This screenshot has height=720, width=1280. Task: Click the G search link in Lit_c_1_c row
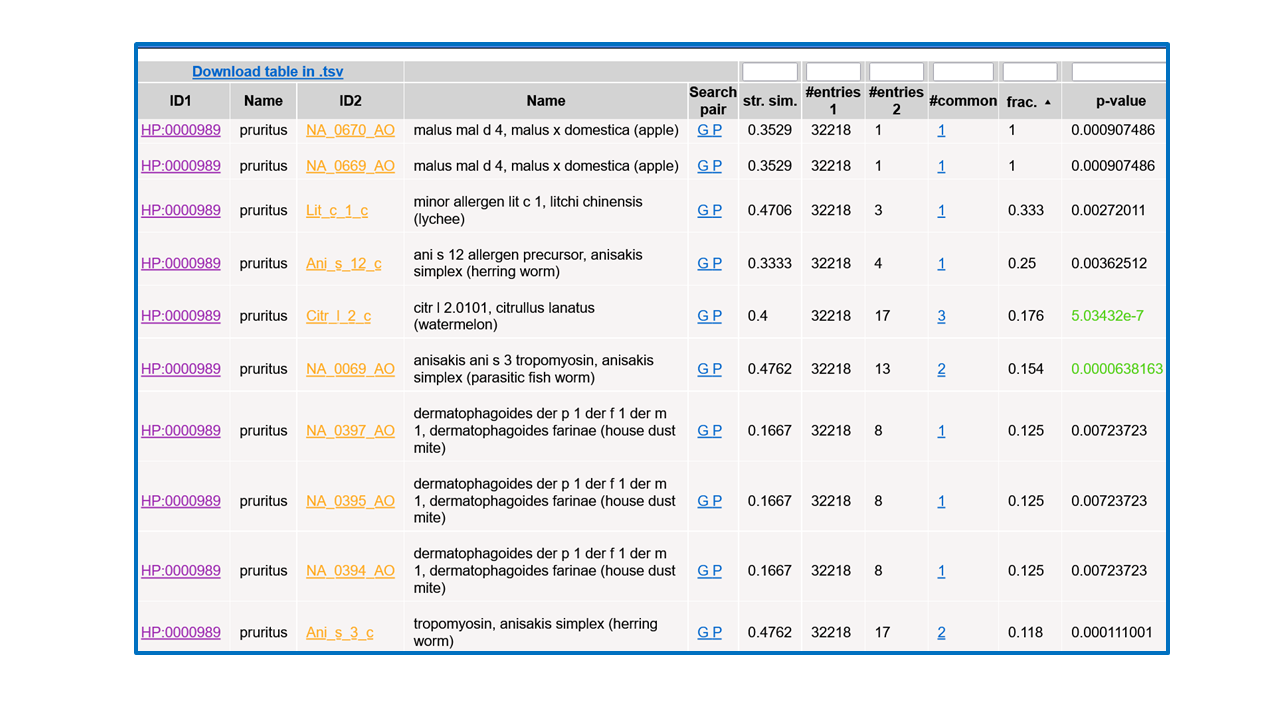pos(703,211)
